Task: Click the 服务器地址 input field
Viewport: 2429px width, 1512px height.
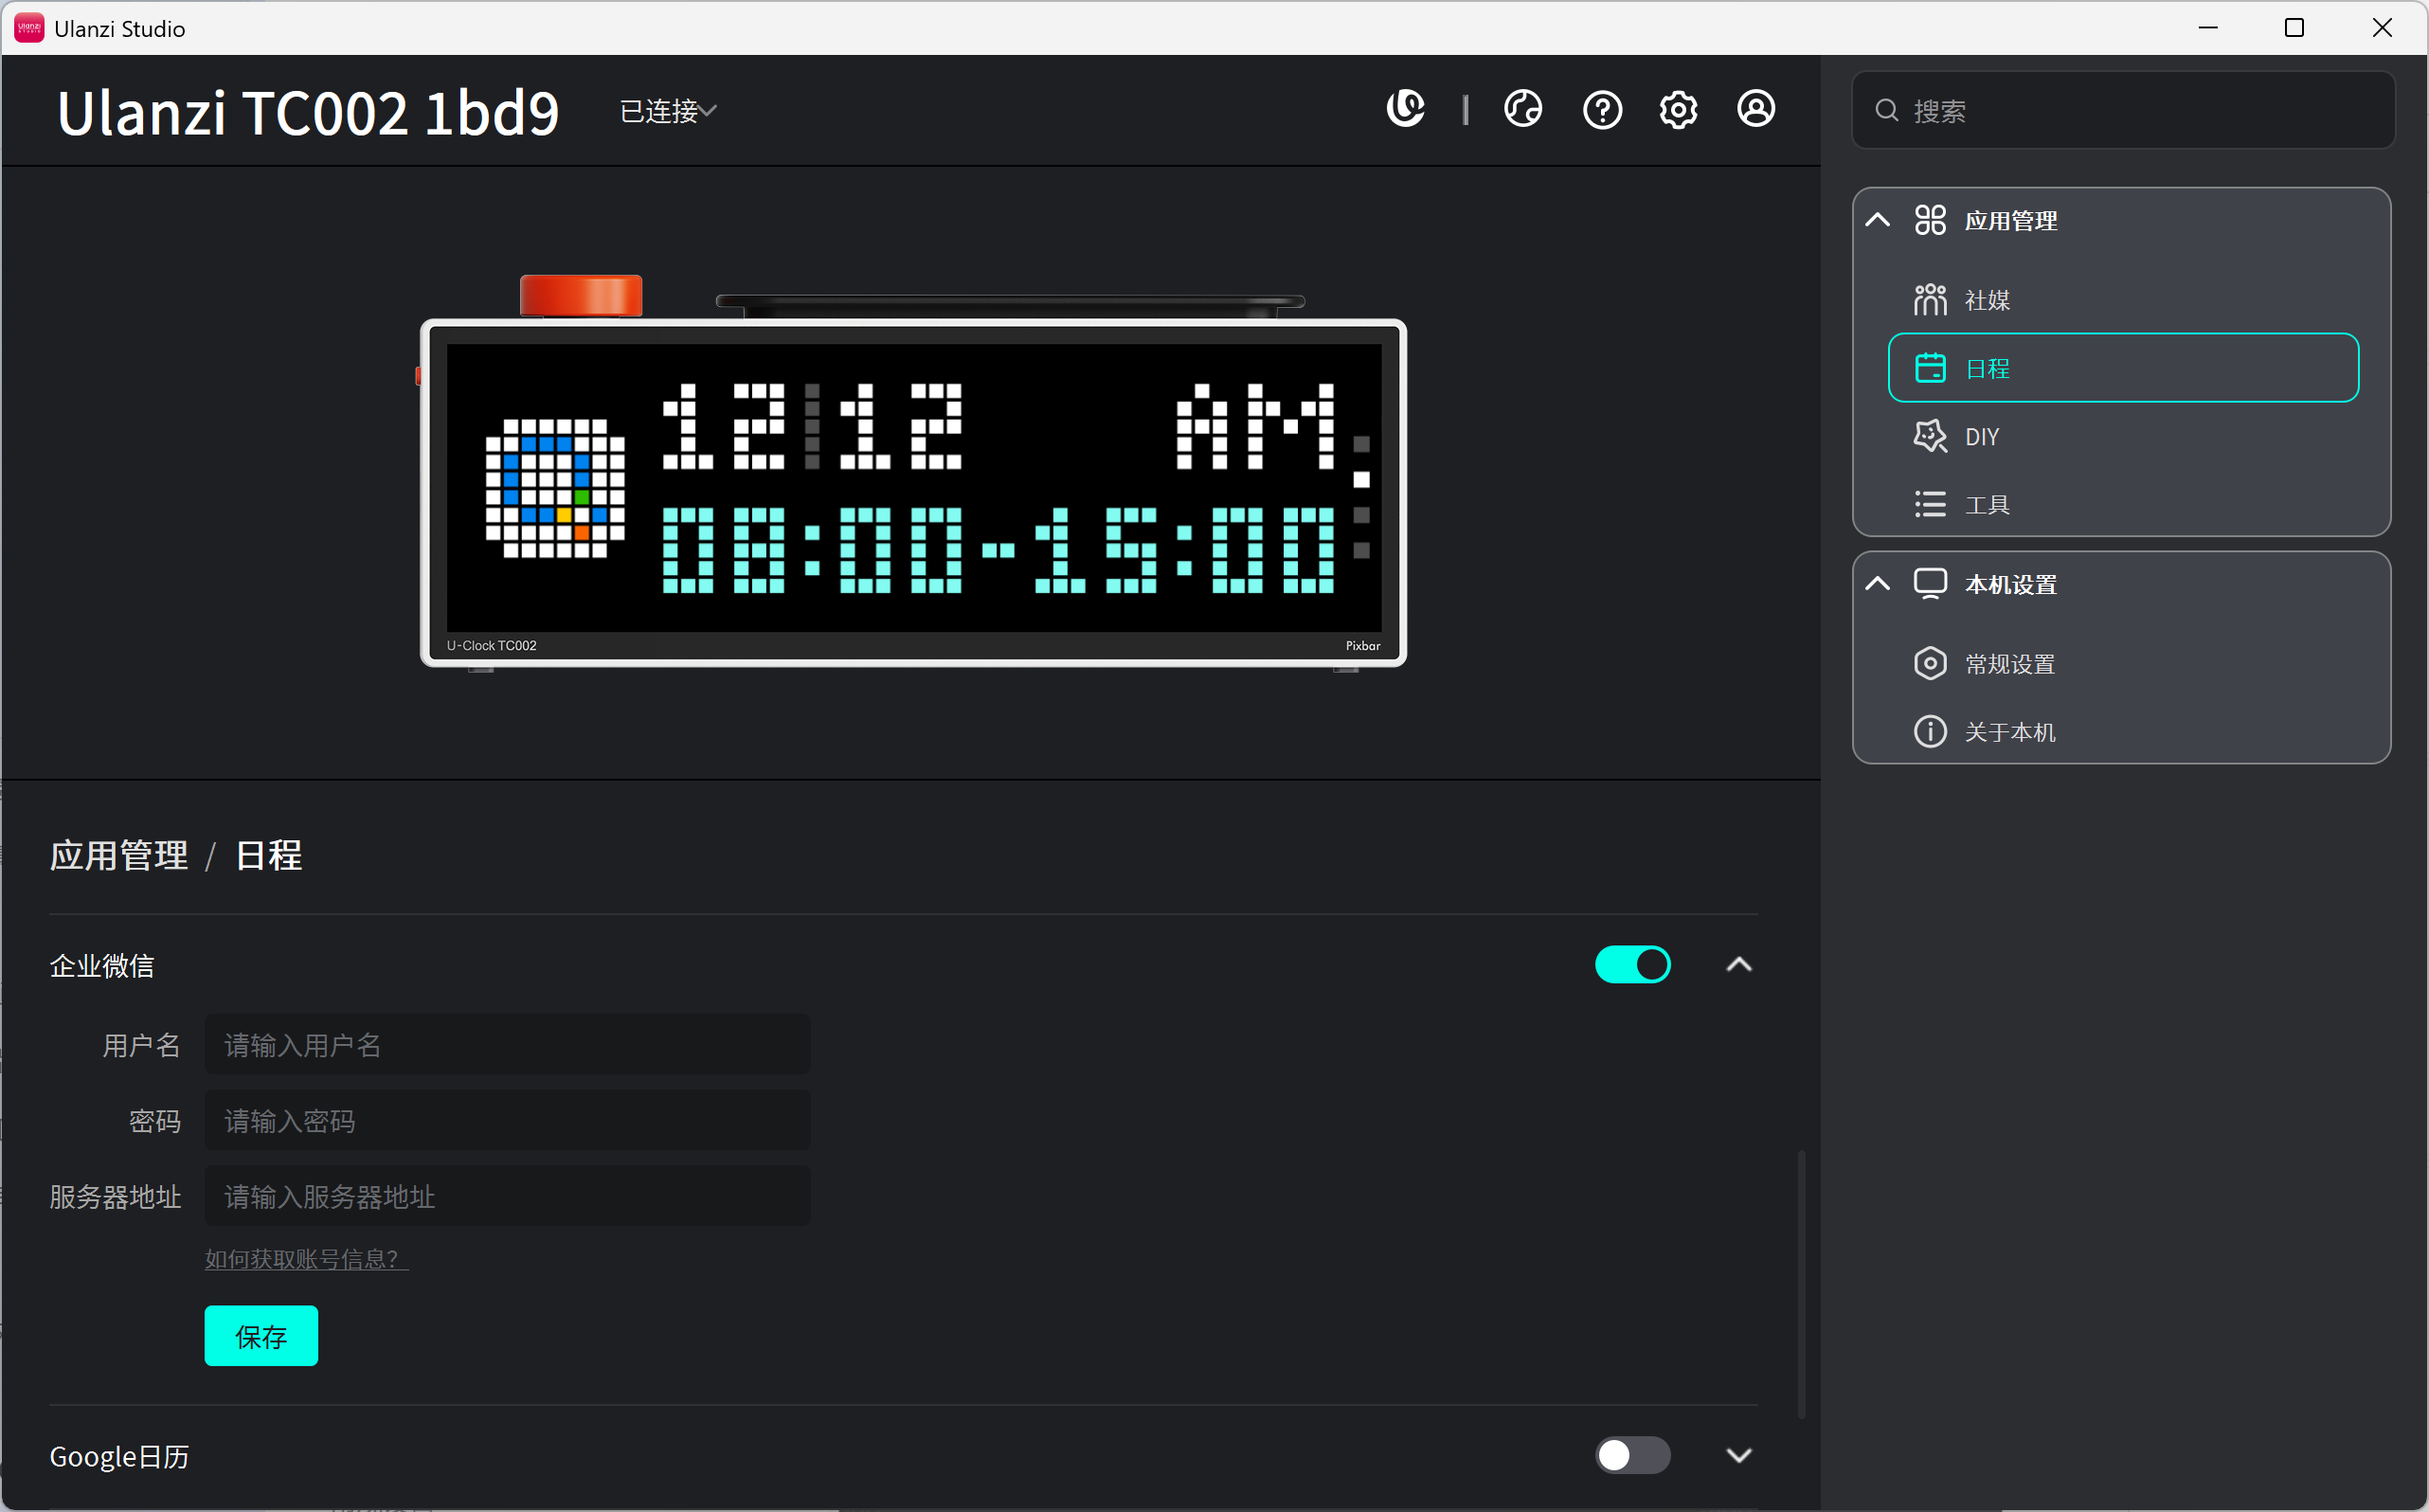Action: point(507,1196)
